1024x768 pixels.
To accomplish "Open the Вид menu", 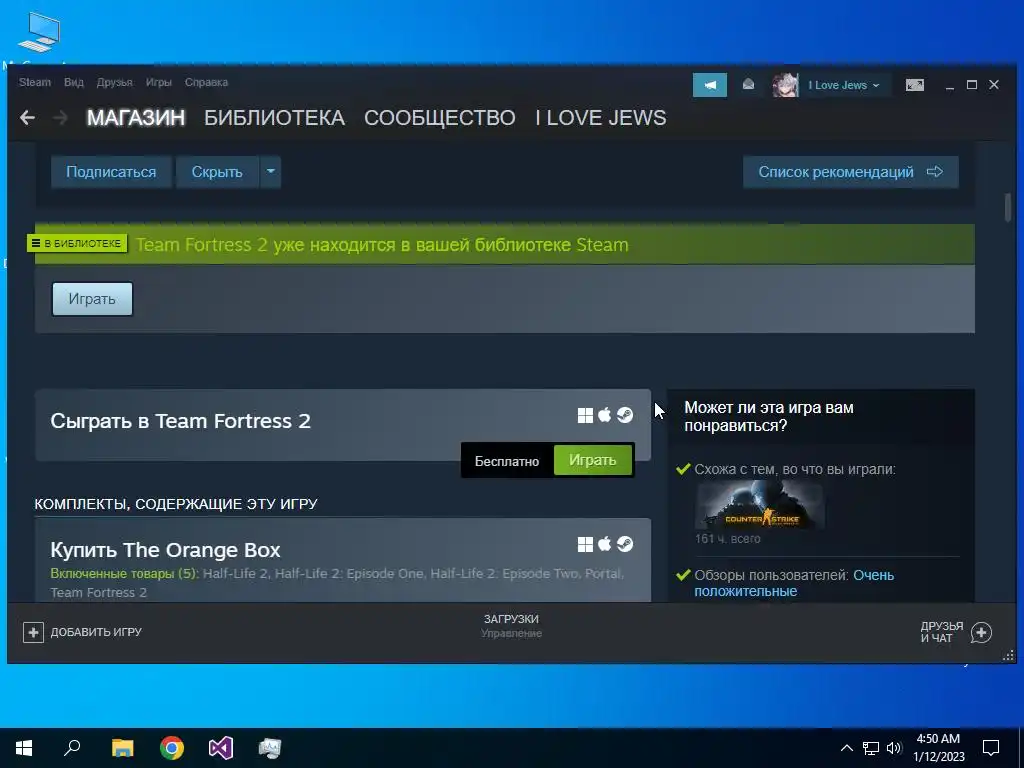I will [x=74, y=82].
